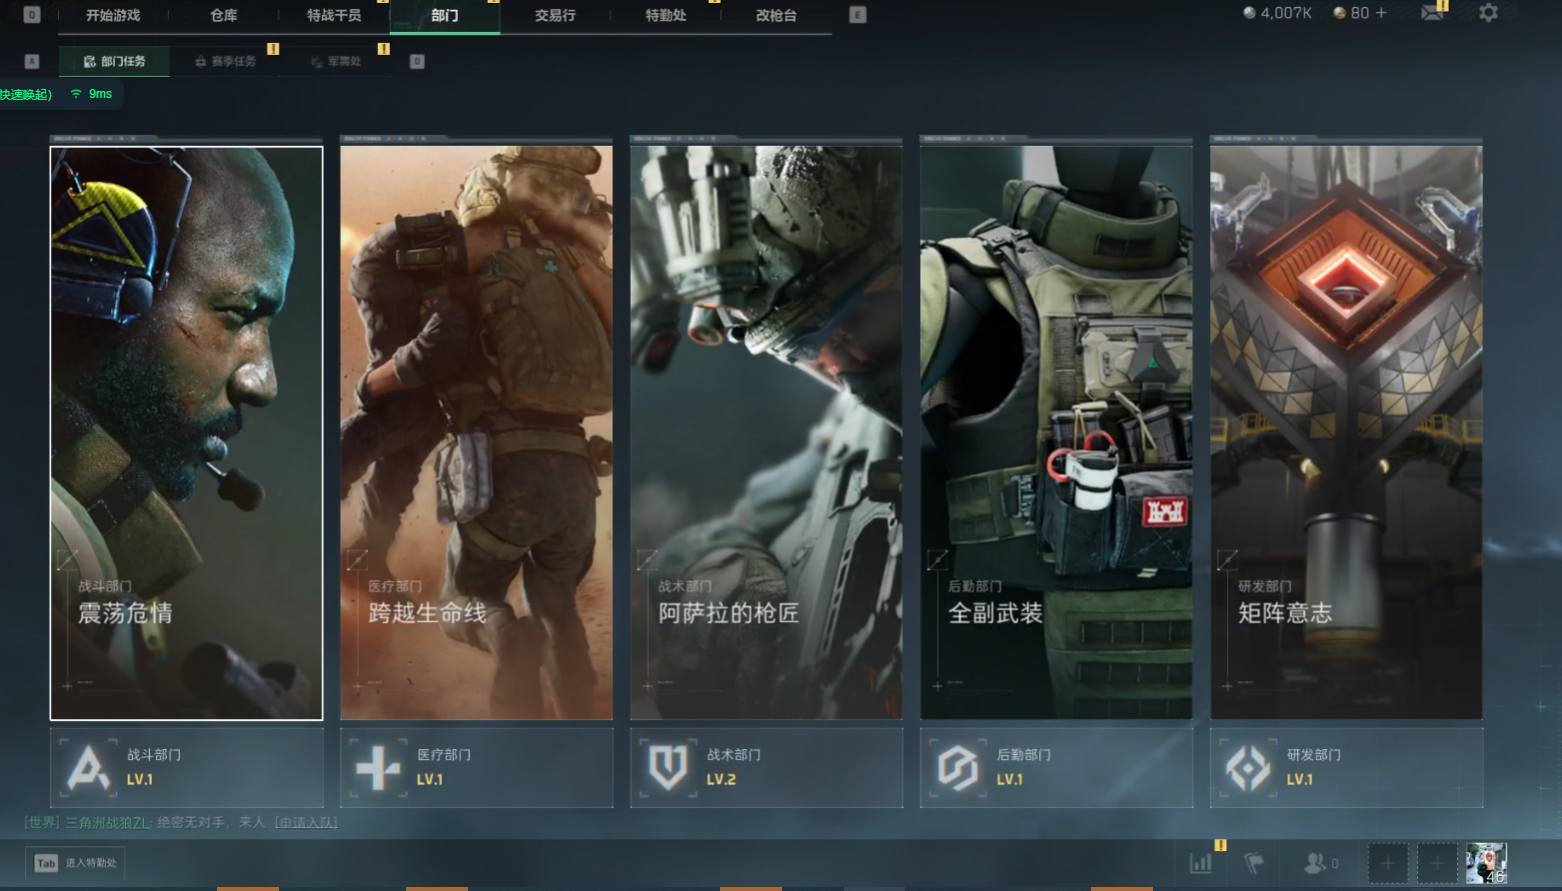This screenshot has width=1562, height=891.
Task: Click the A key hint beside 部门任务
Action: coord(32,61)
